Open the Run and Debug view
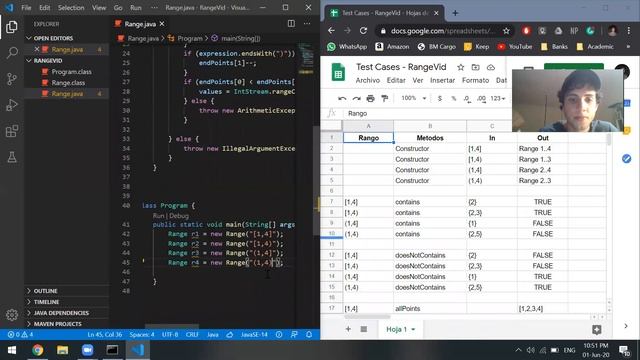640x360 pixels. [12, 105]
